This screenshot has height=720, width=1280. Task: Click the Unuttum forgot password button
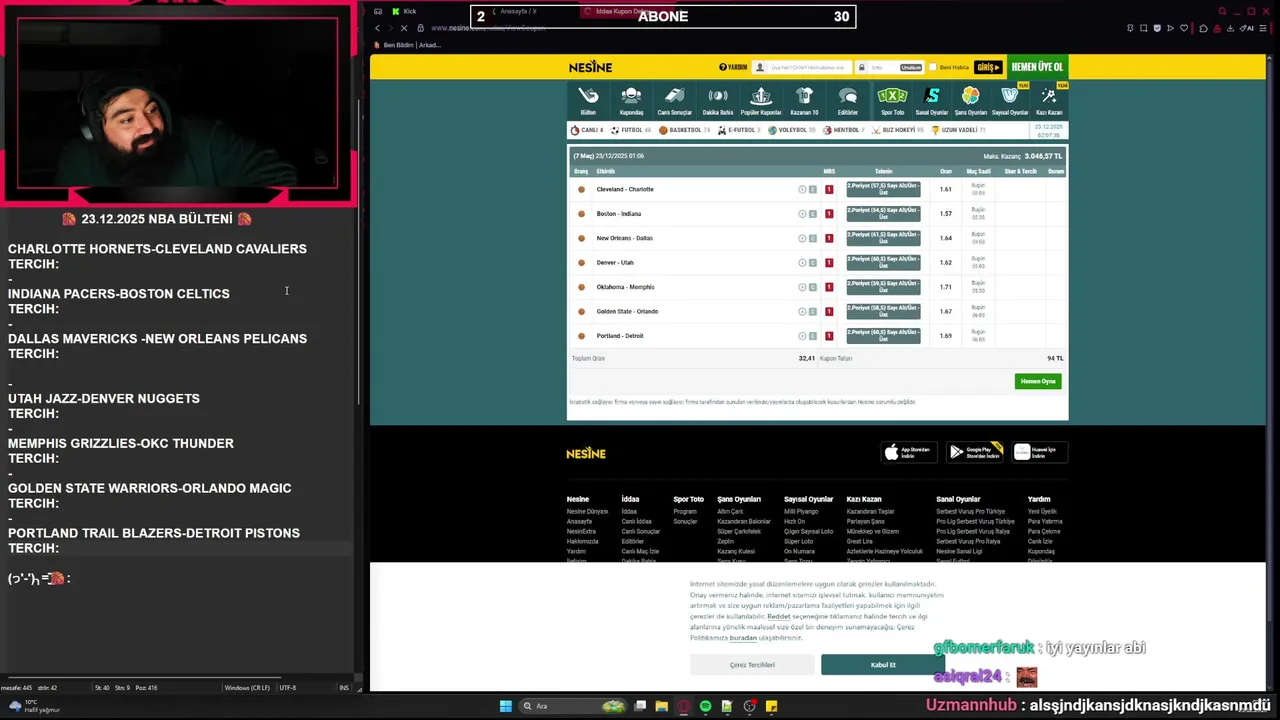tap(910, 67)
